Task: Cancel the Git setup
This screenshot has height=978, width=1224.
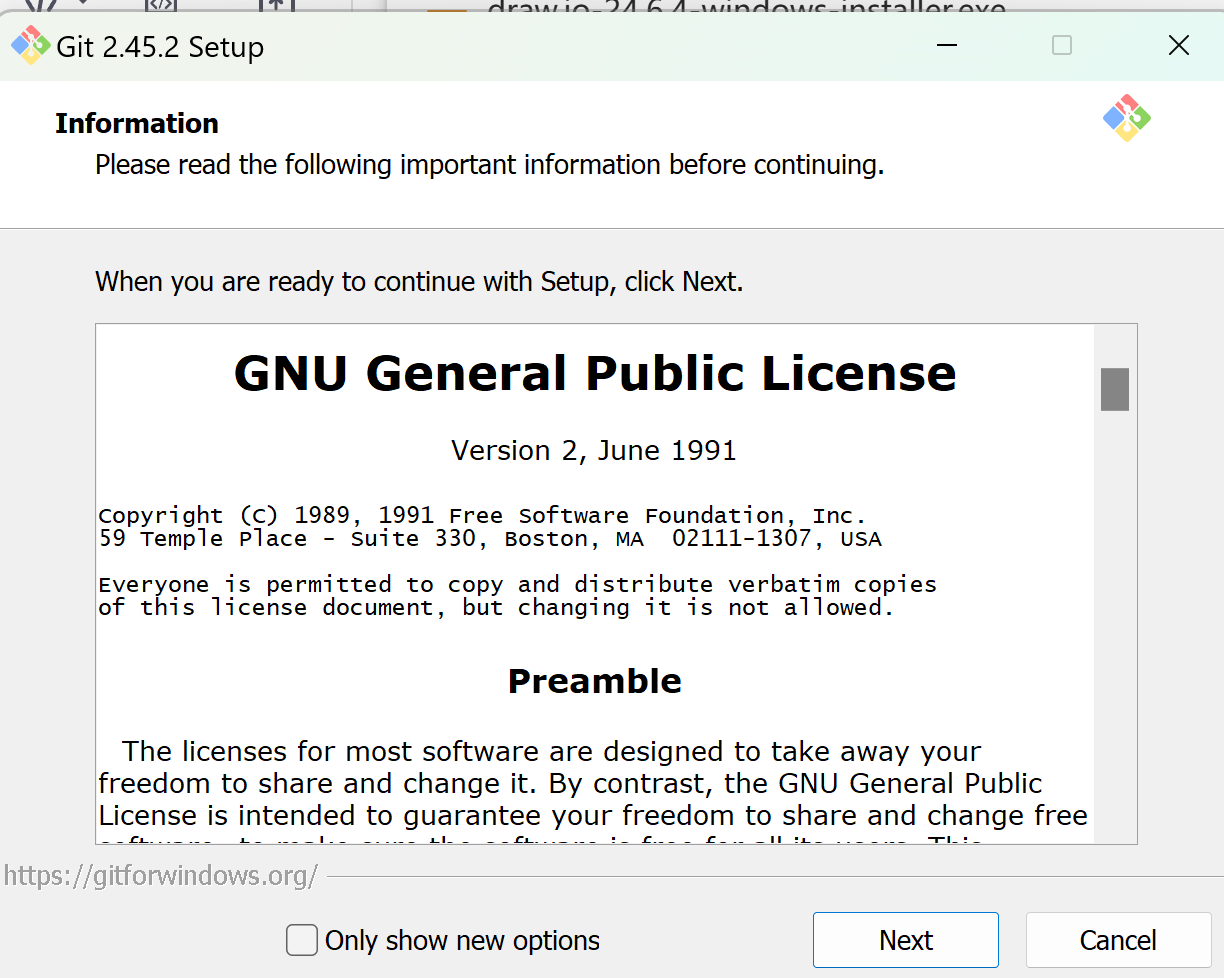Action: (x=1118, y=940)
